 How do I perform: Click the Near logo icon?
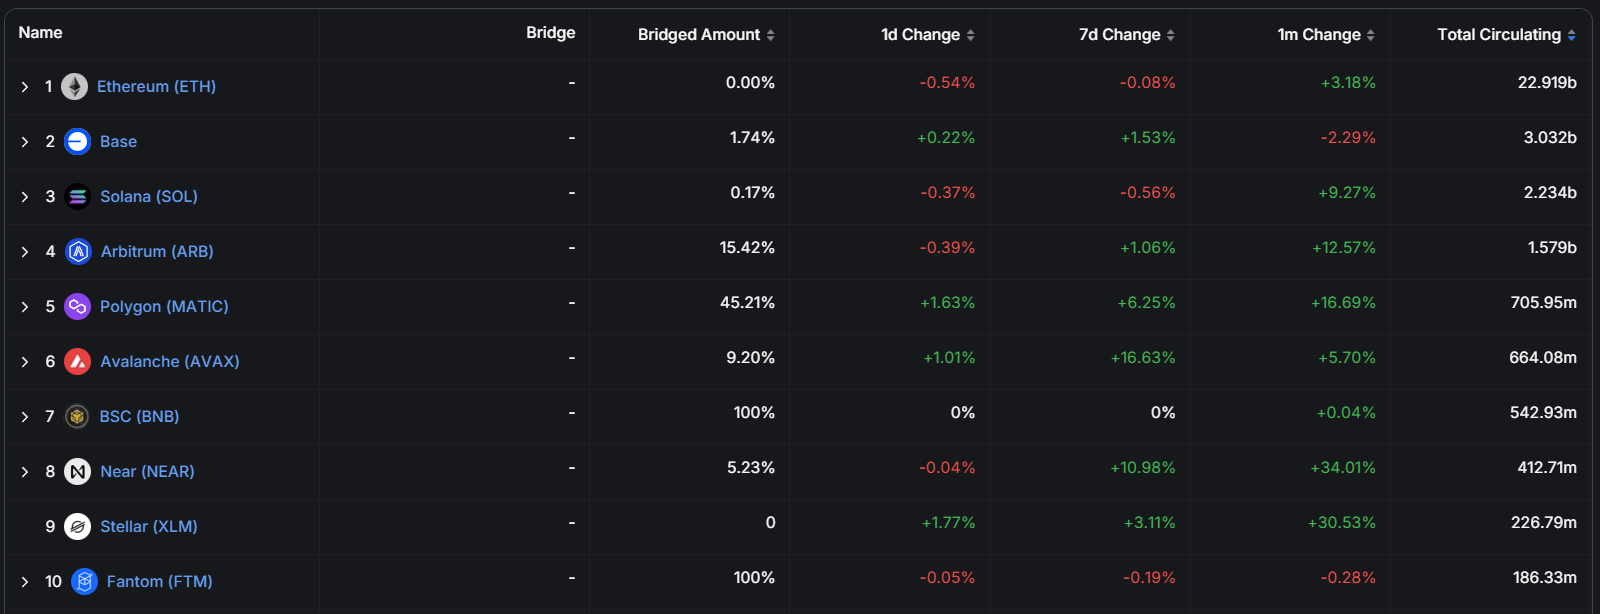[77, 472]
